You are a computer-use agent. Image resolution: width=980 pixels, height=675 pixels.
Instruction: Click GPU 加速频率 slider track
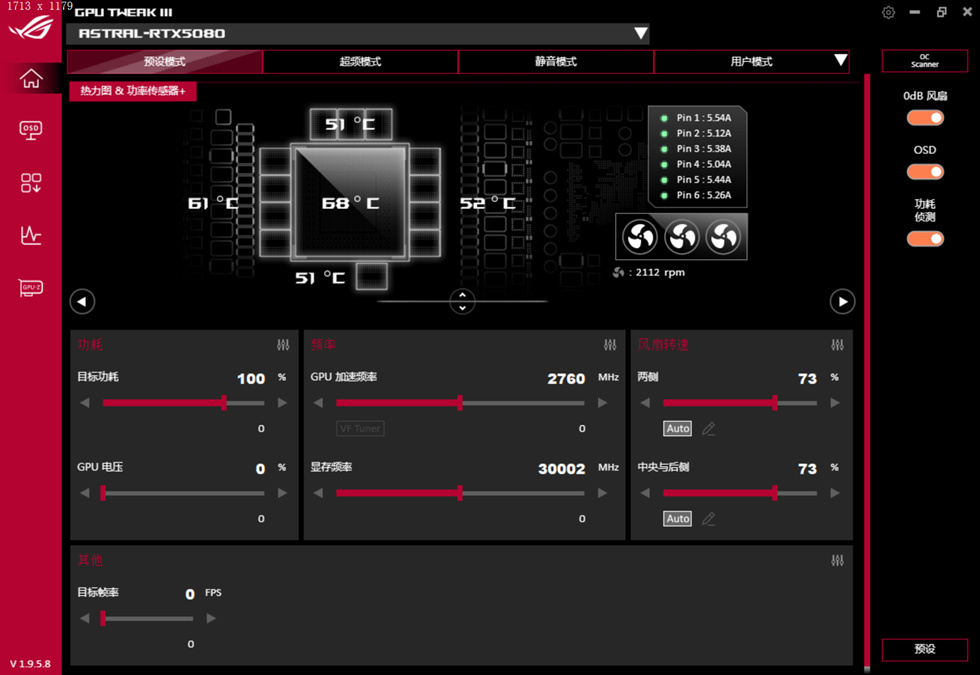(x=460, y=403)
